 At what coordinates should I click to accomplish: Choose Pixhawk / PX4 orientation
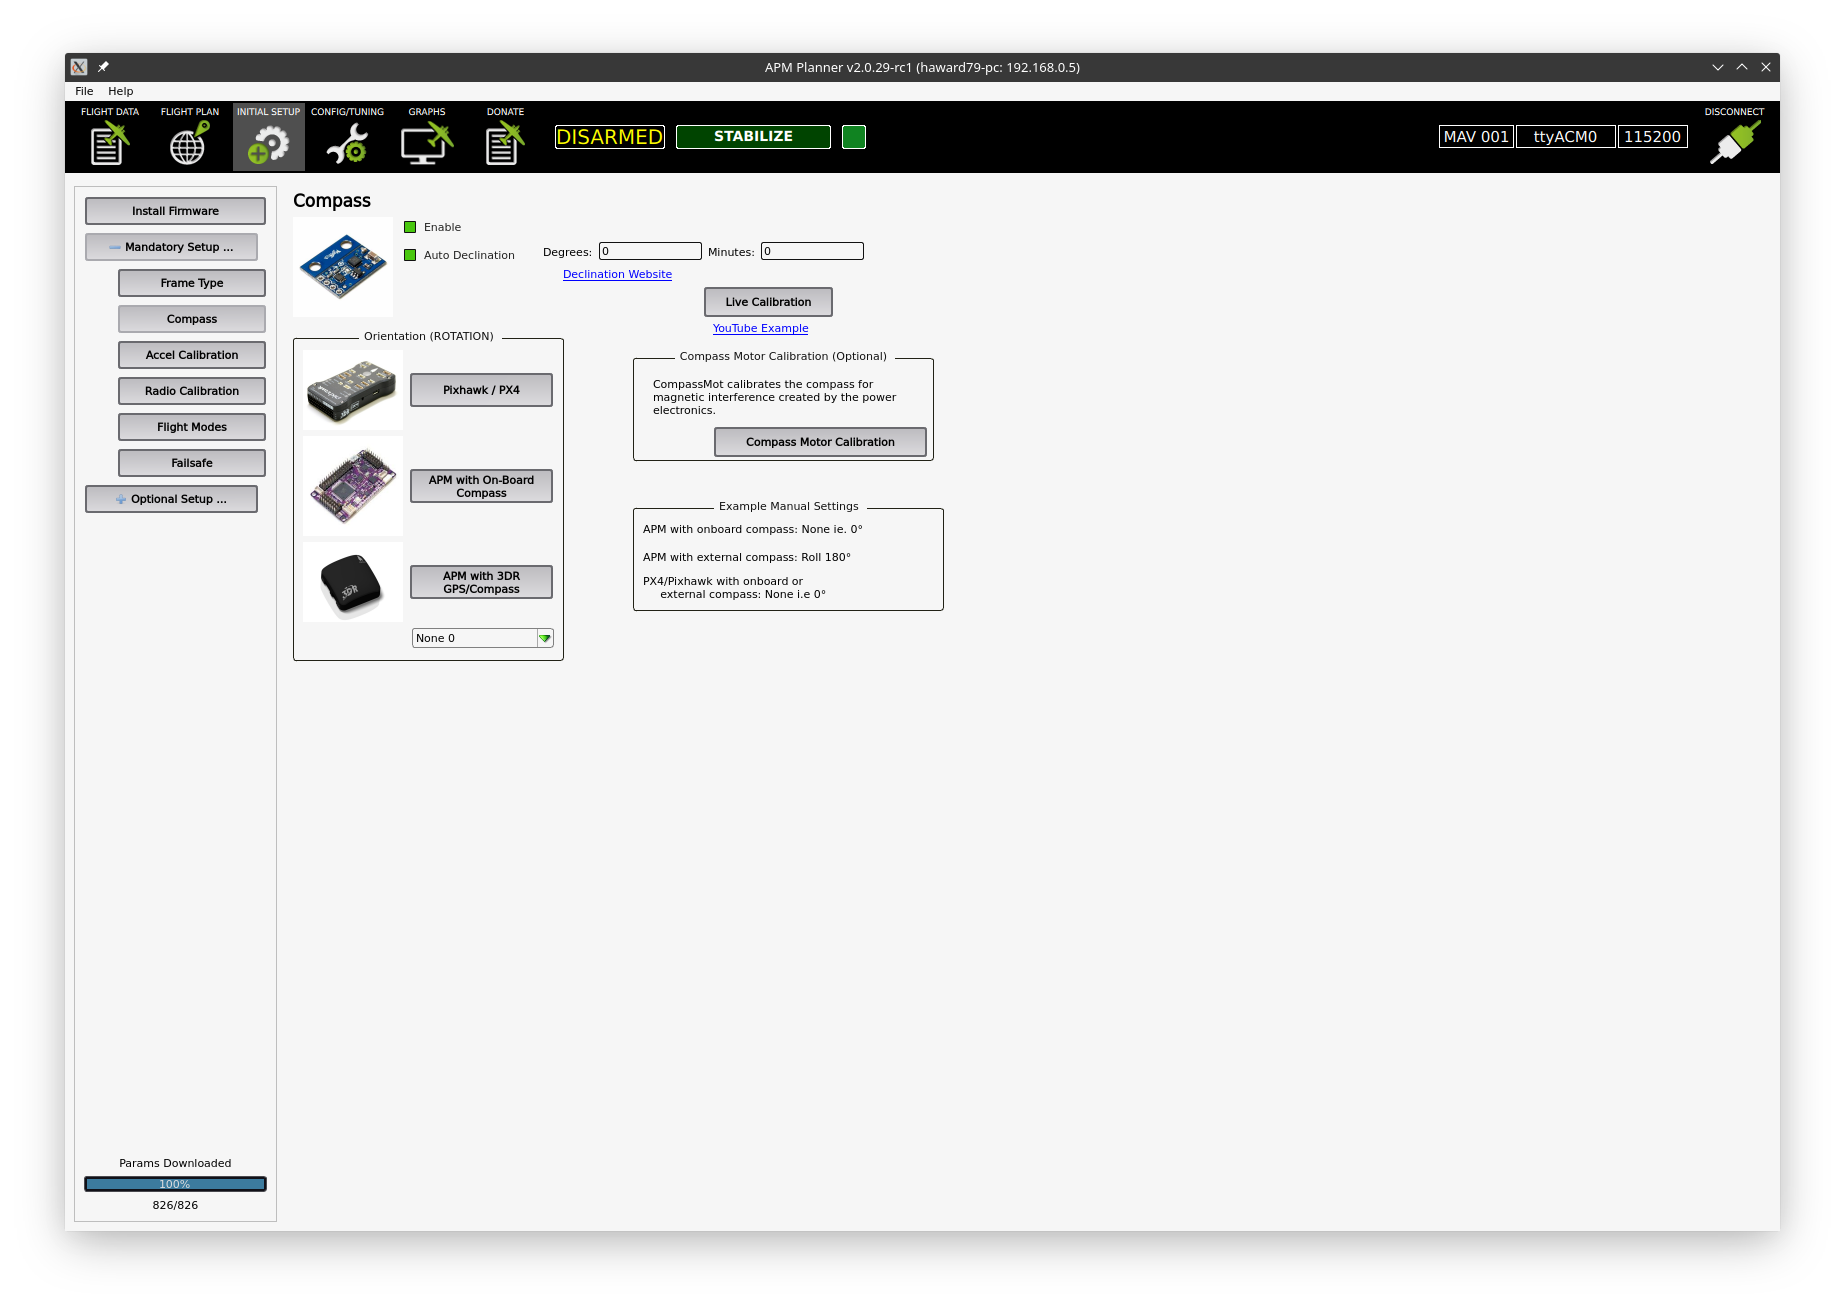(481, 390)
